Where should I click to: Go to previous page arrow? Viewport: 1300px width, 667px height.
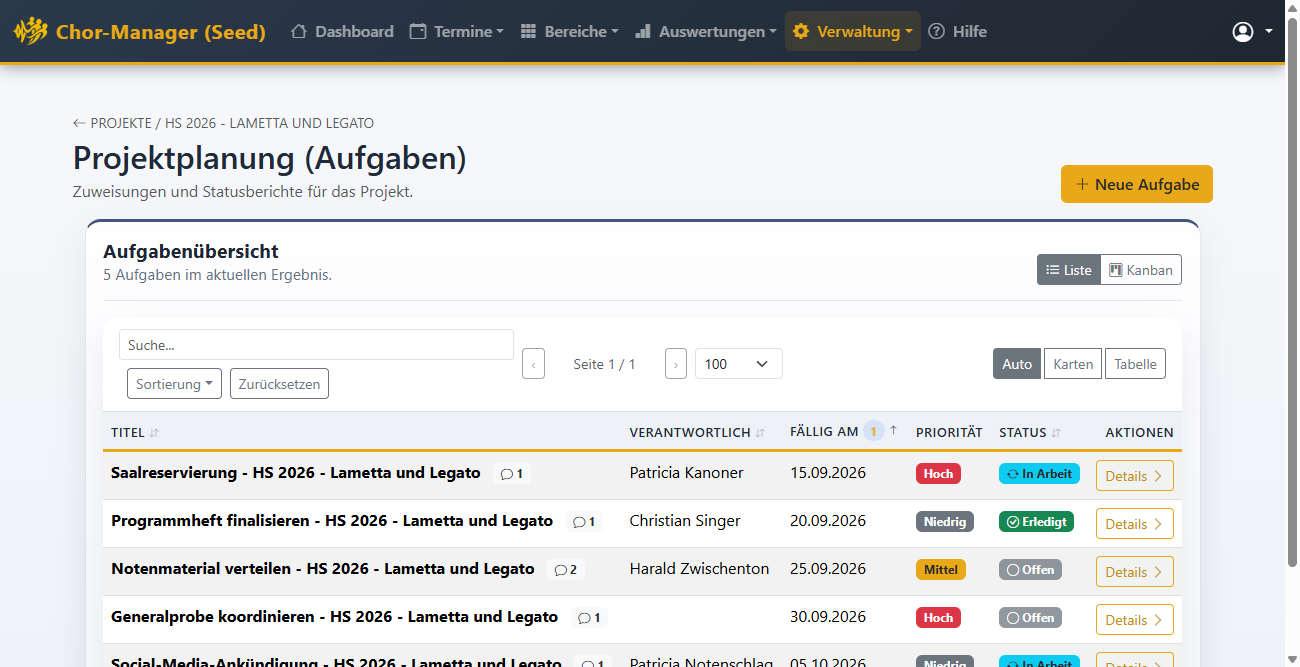coord(533,364)
